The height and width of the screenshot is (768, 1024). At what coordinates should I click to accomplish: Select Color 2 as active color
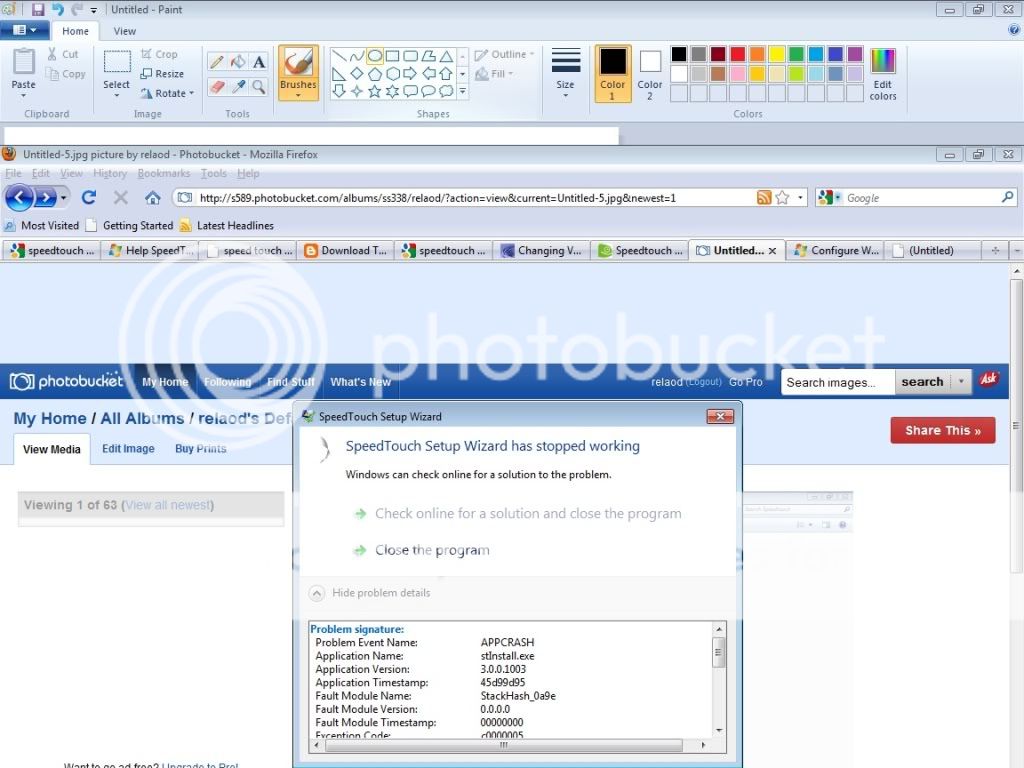point(650,73)
